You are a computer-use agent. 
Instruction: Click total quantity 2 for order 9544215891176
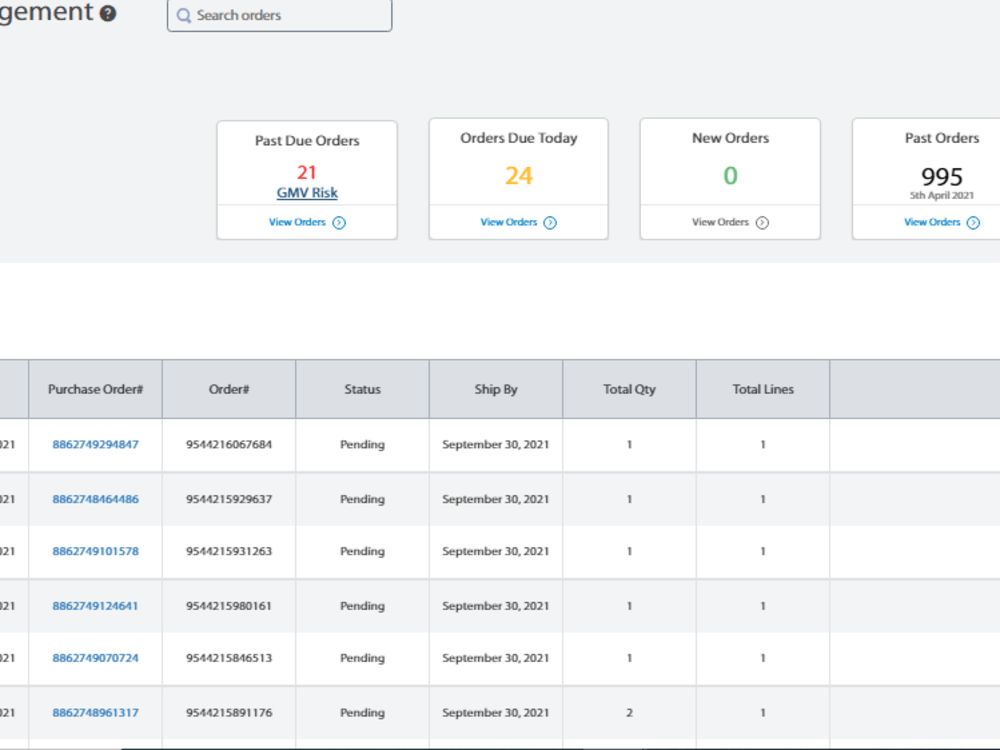tap(629, 712)
